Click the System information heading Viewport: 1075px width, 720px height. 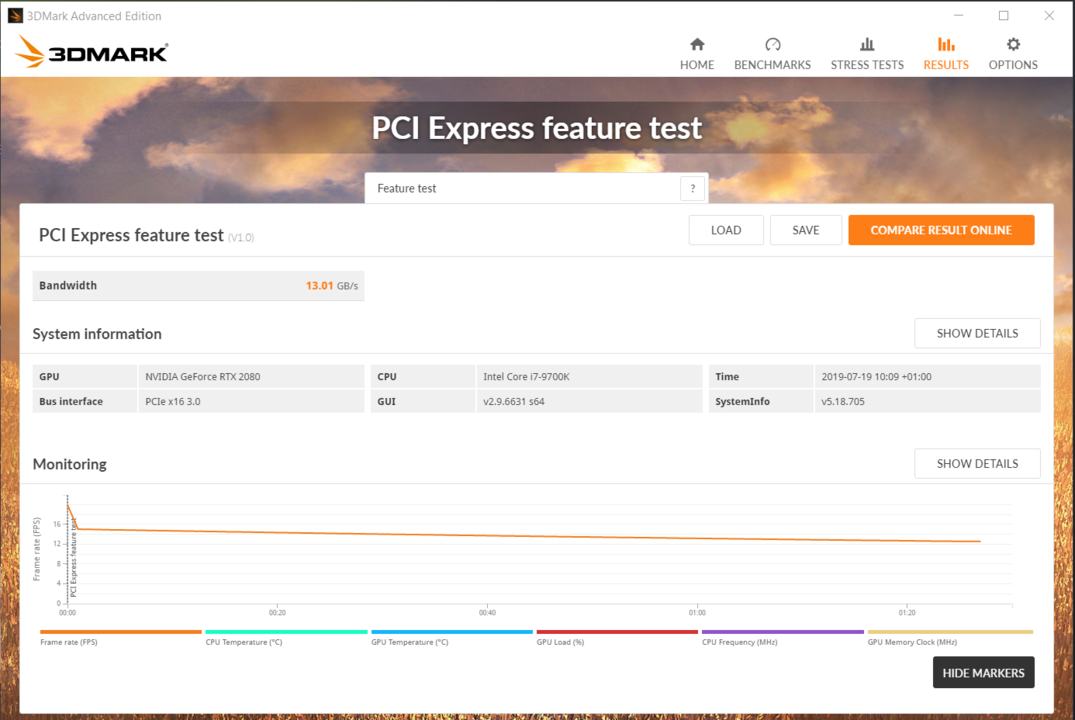(x=97, y=334)
